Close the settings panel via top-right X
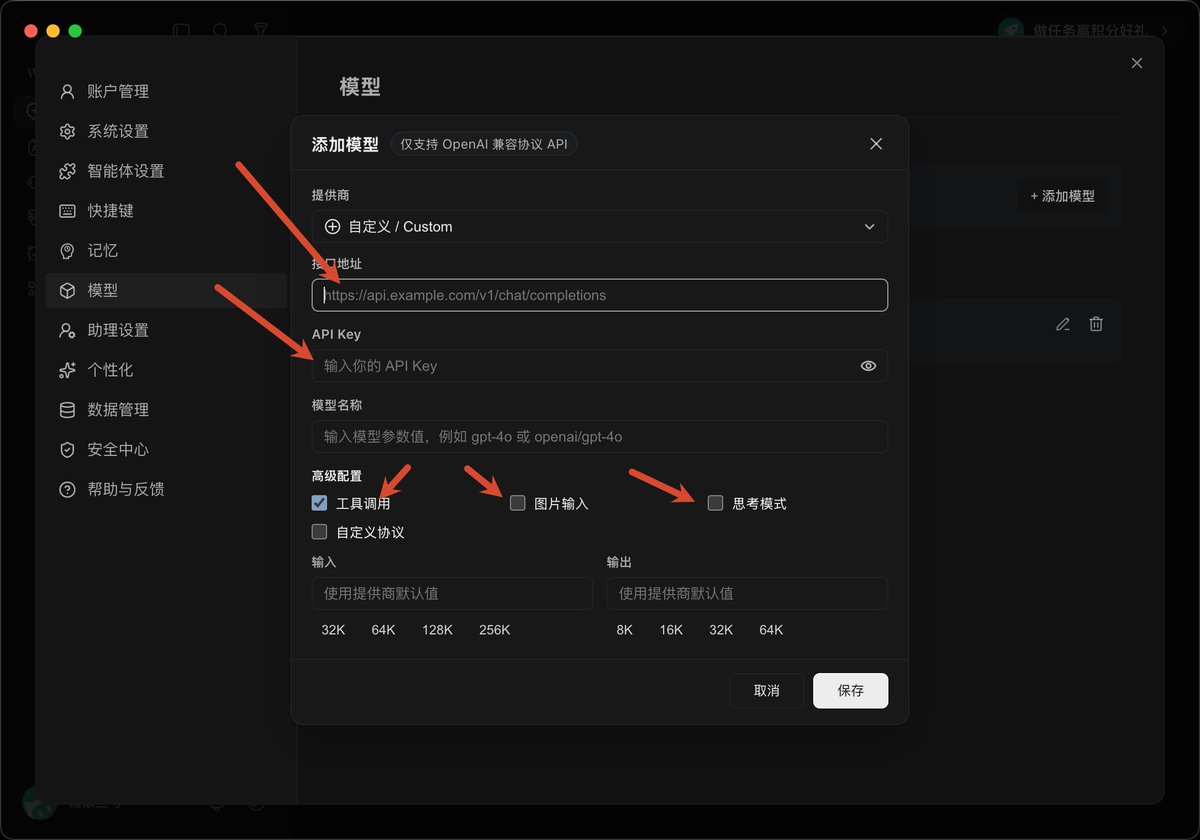This screenshot has width=1200, height=840. tap(1136, 63)
